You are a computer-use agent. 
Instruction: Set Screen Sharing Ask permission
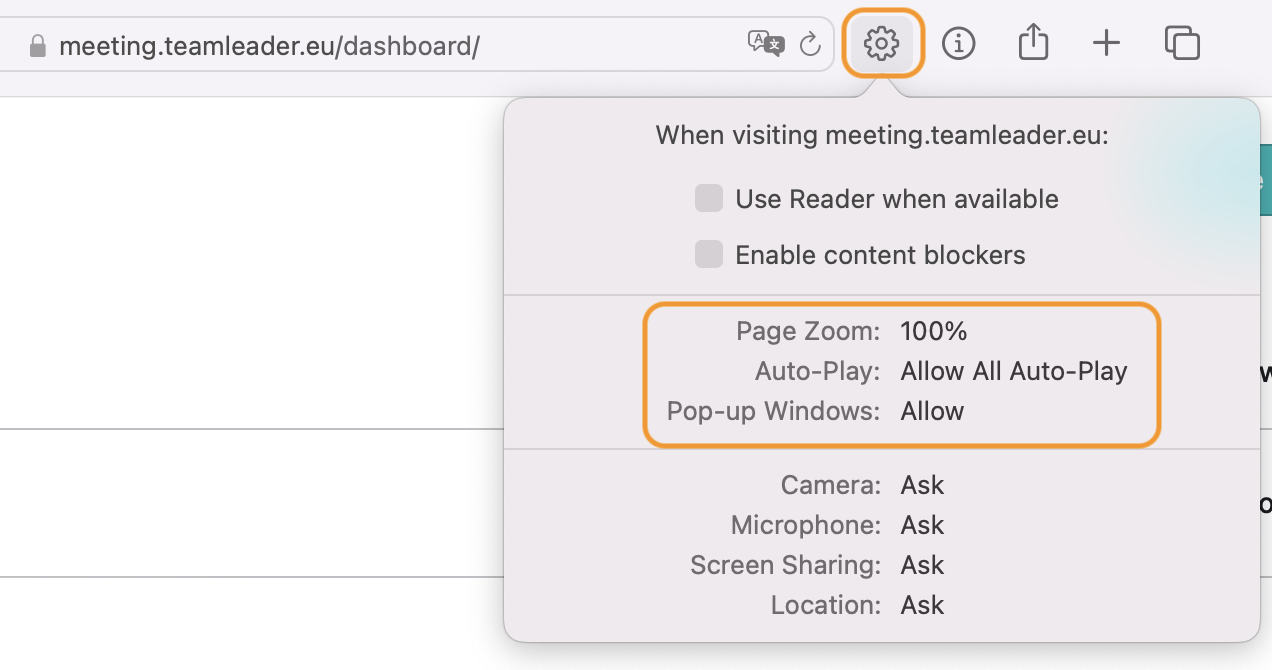pos(922,565)
